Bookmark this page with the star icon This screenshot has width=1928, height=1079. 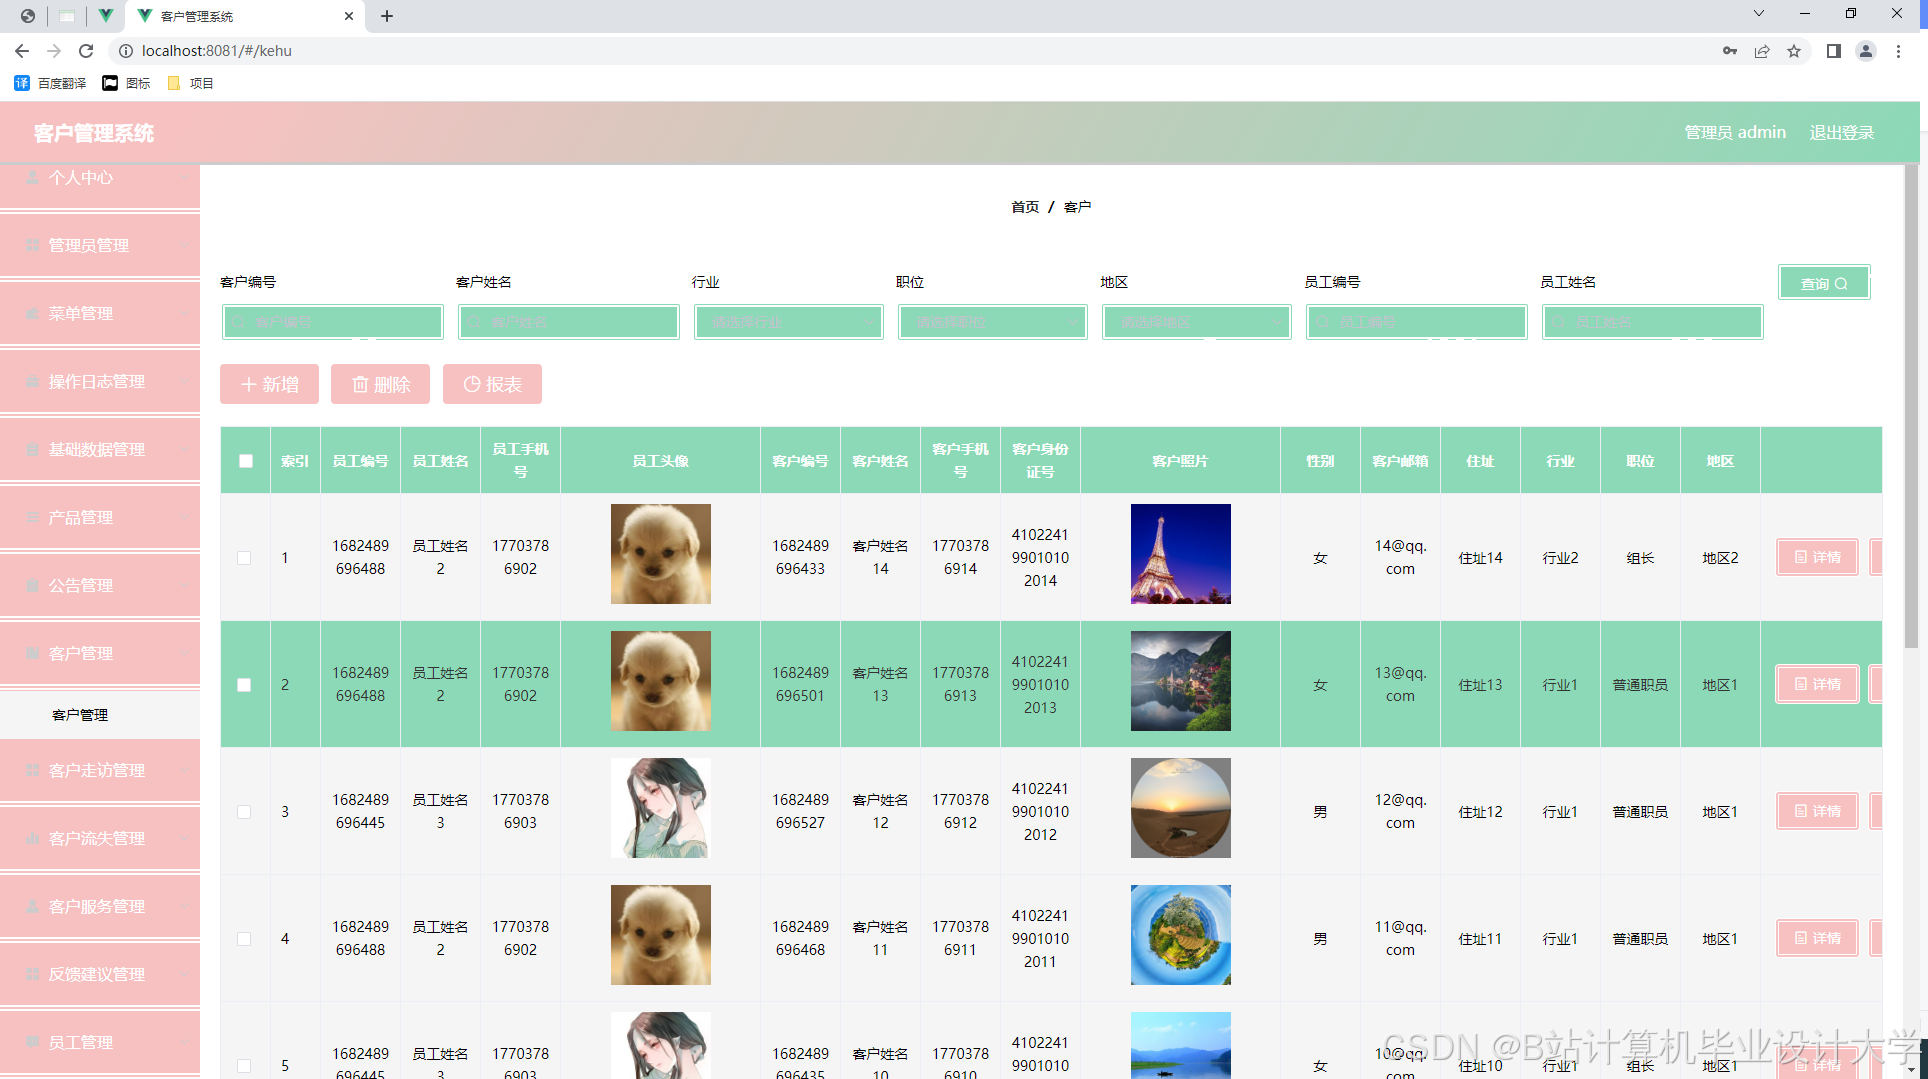1794,51
